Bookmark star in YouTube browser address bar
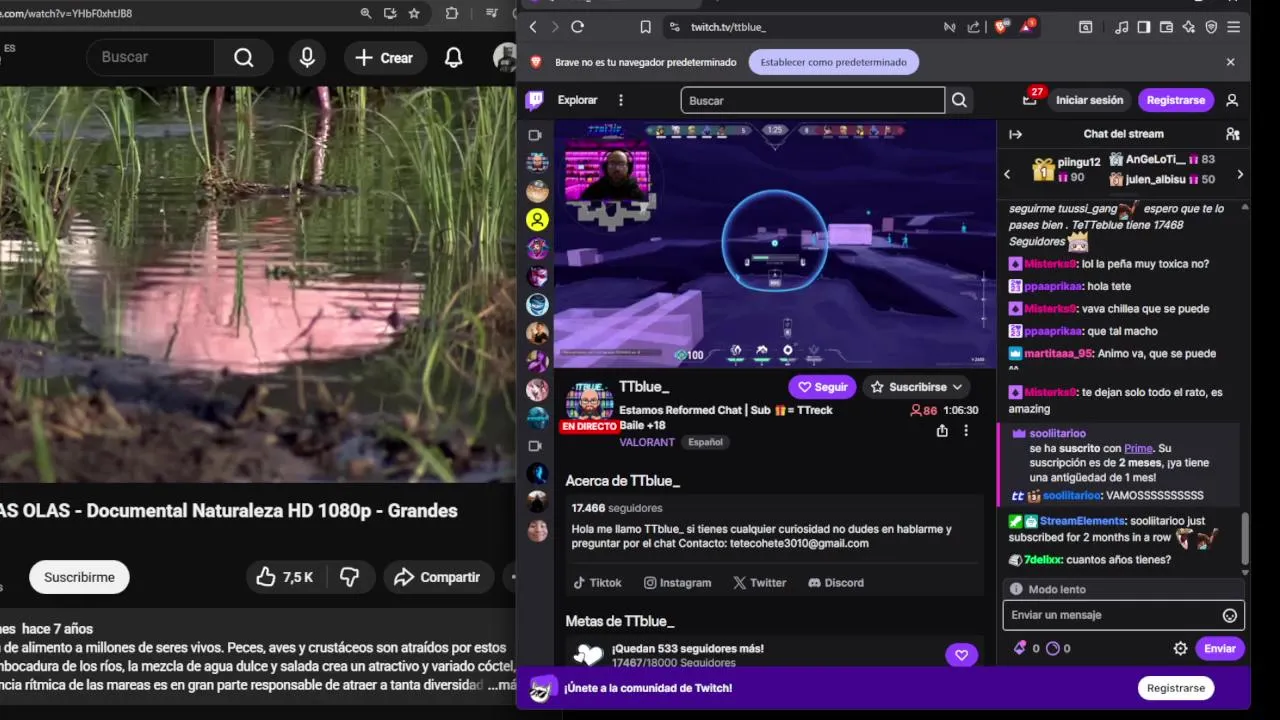This screenshot has width=1280, height=720. pyautogui.click(x=414, y=13)
